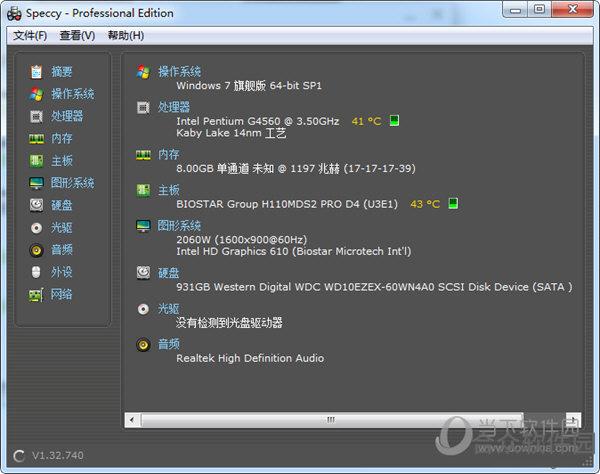Open 内存 section from the sidebar

[x=62, y=138]
